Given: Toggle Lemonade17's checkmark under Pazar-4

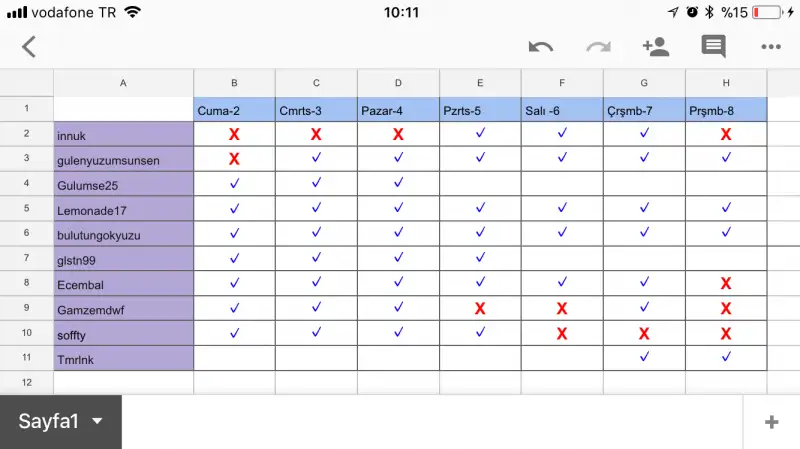Looking at the screenshot, I should tap(398, 208).
